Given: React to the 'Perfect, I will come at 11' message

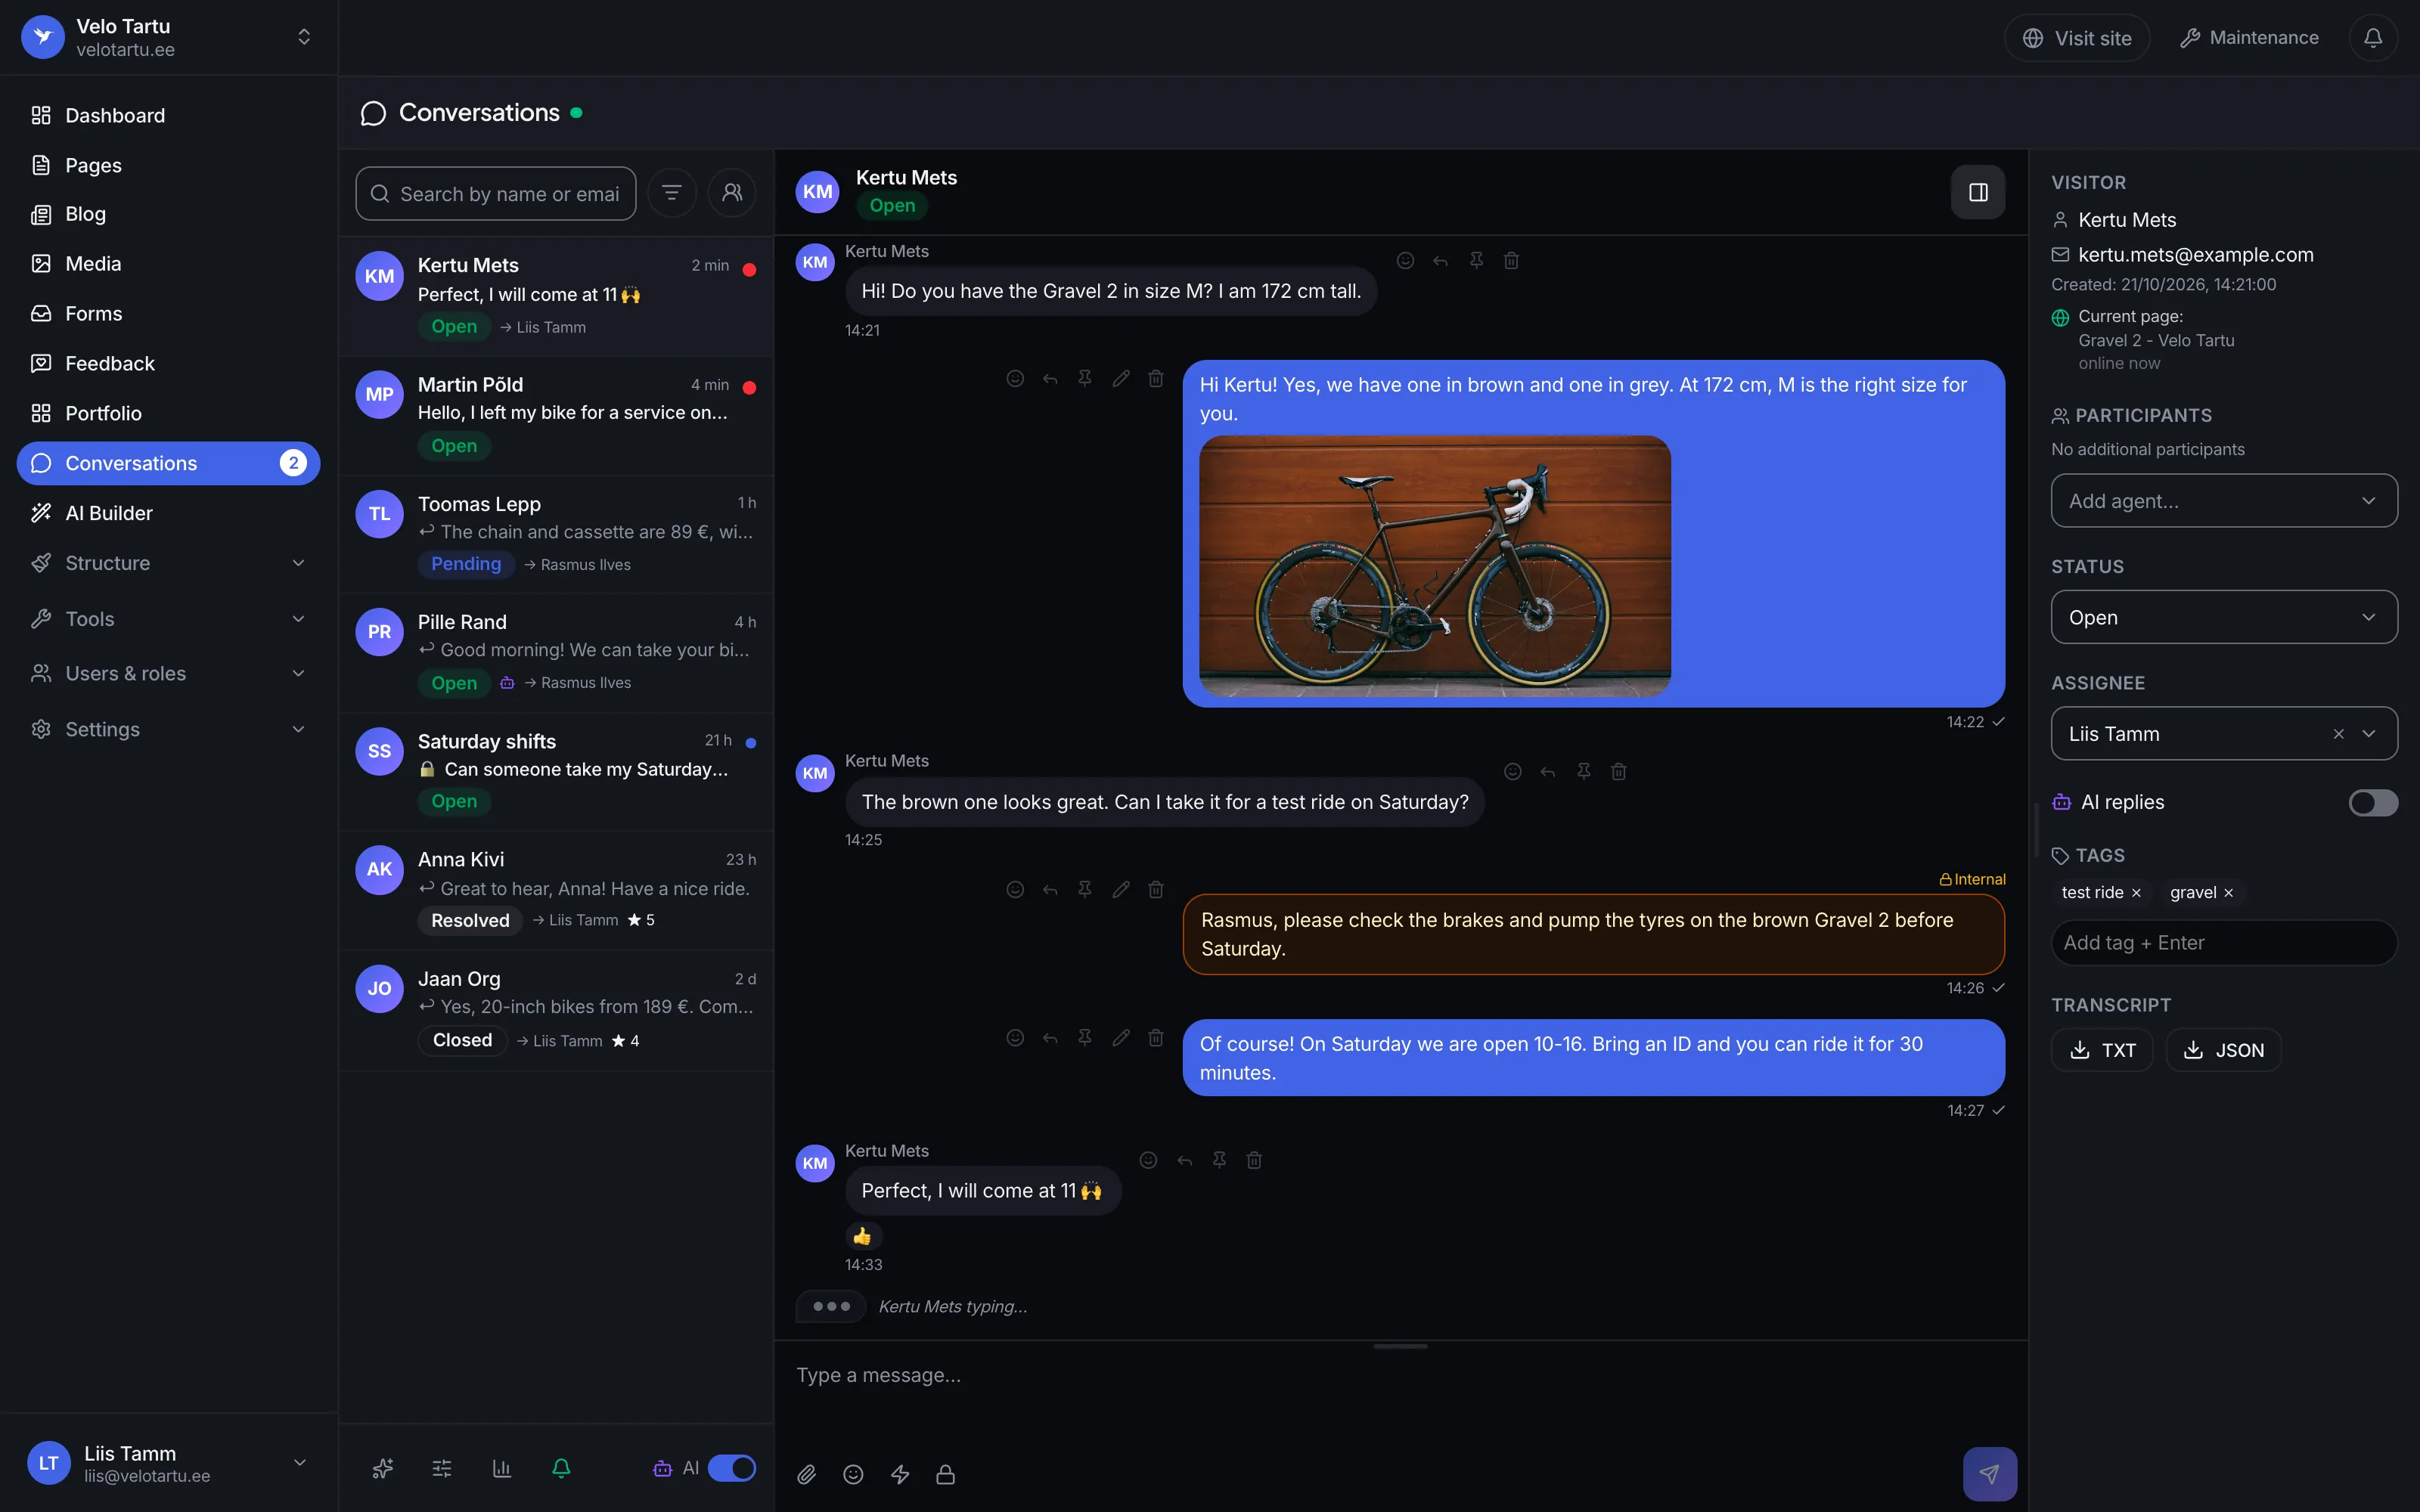Looking at the screenshot, I should pyautogui.click(x=1148, y=1160).
